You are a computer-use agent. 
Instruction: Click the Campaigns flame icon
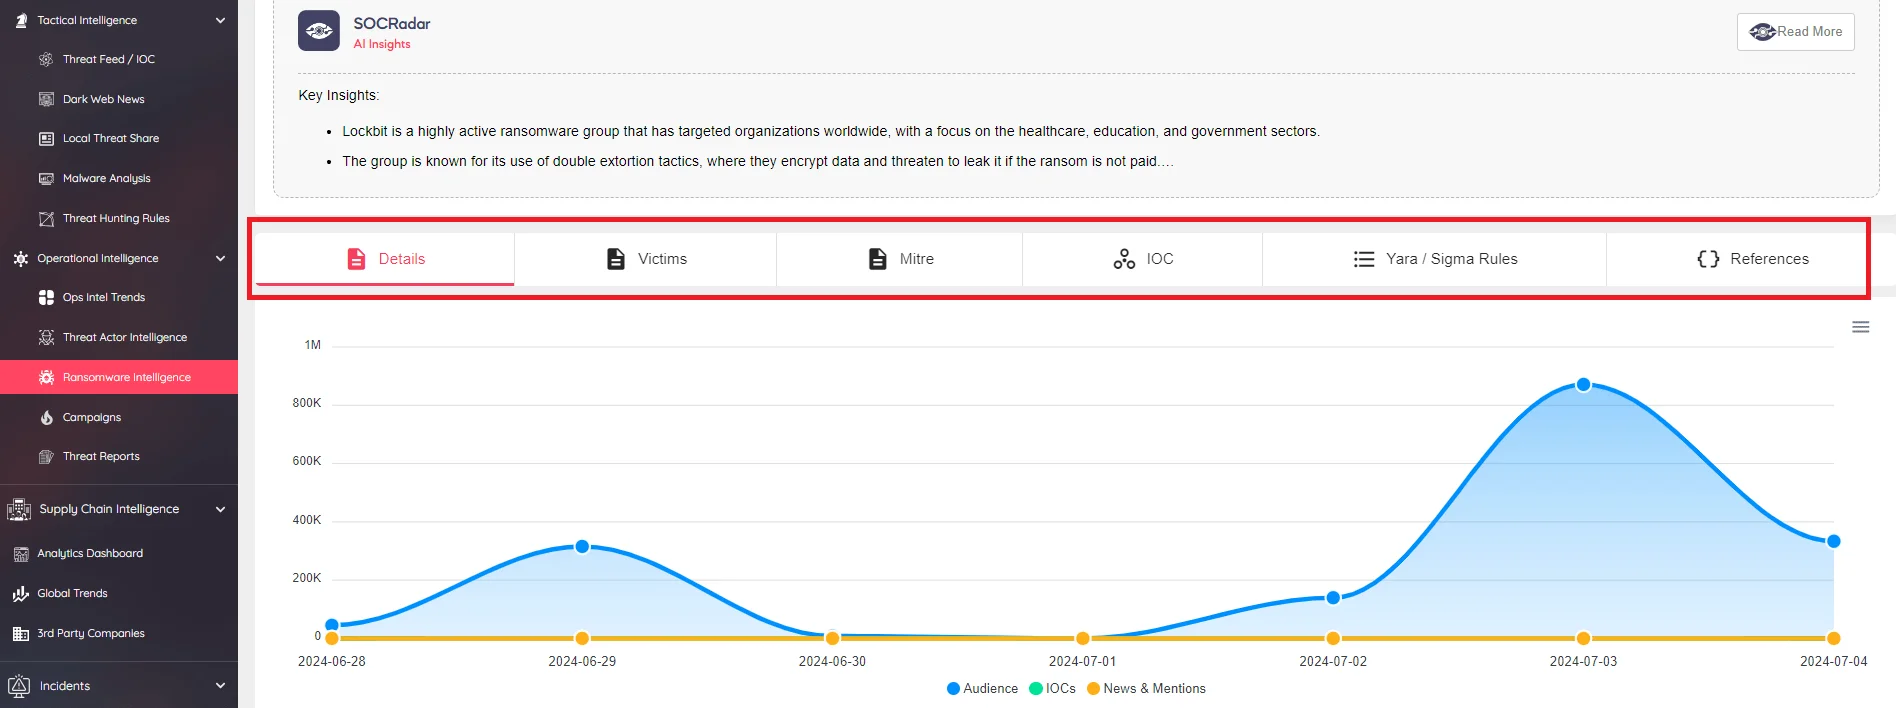(46, 417)
